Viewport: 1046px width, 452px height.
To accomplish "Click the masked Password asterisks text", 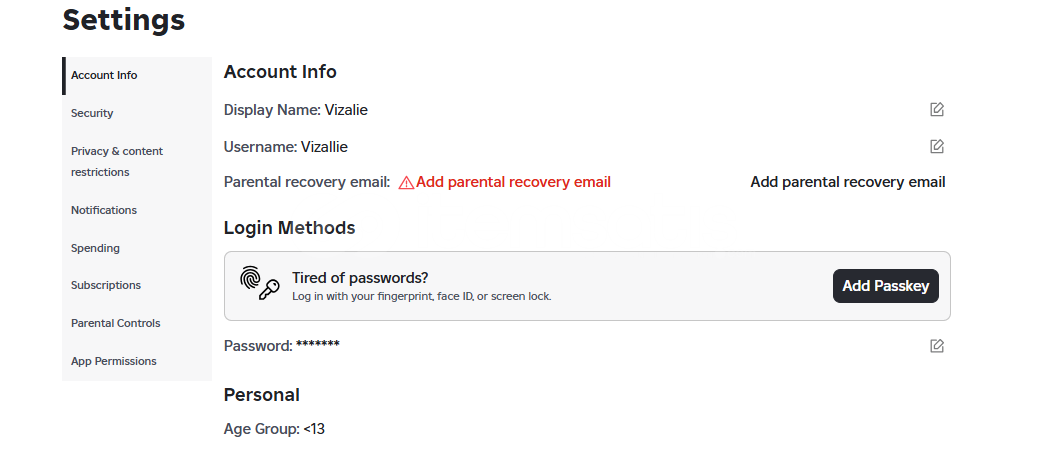I will 318,345.
